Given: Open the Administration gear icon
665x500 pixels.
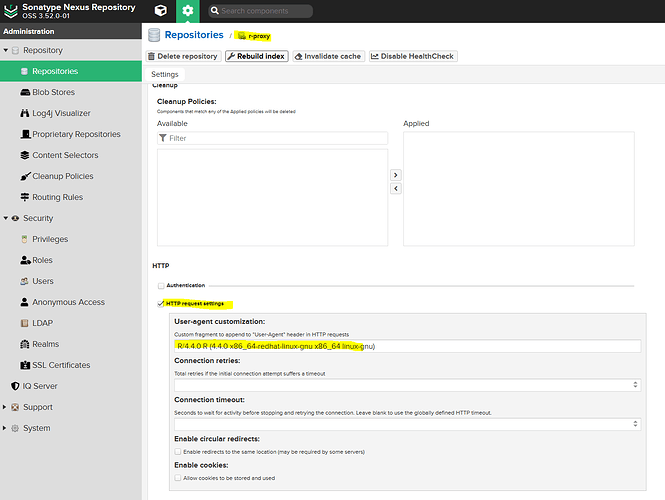Looking at the screenshot, I should tap(188, 11).
